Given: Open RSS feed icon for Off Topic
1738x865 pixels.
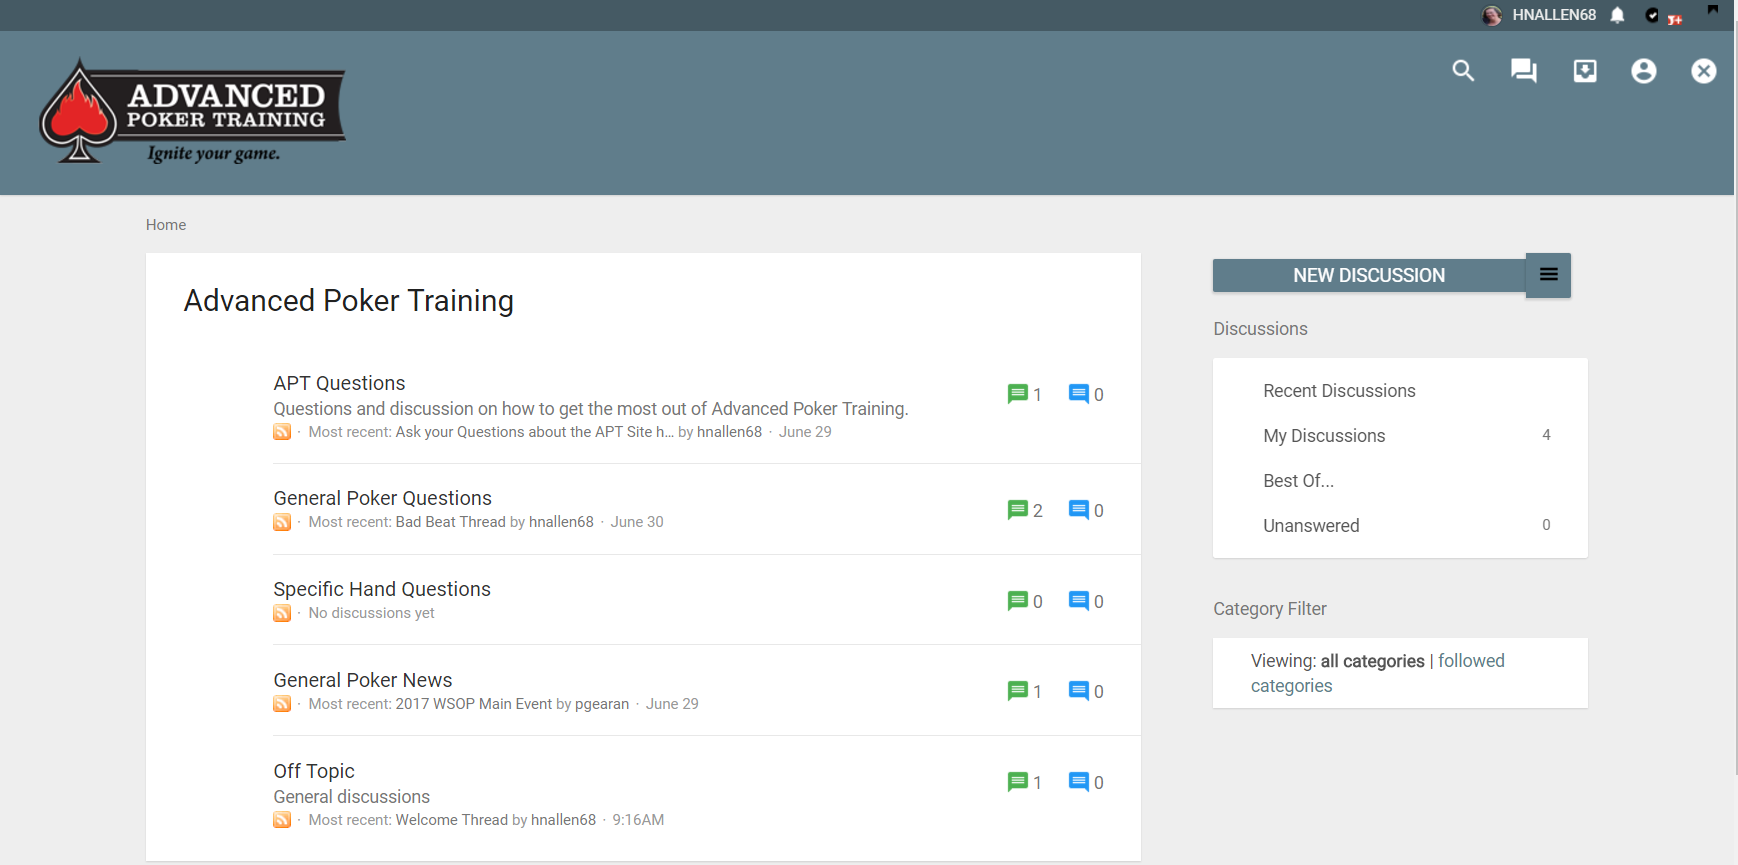Looking at the screenshot, I should 283,820.
